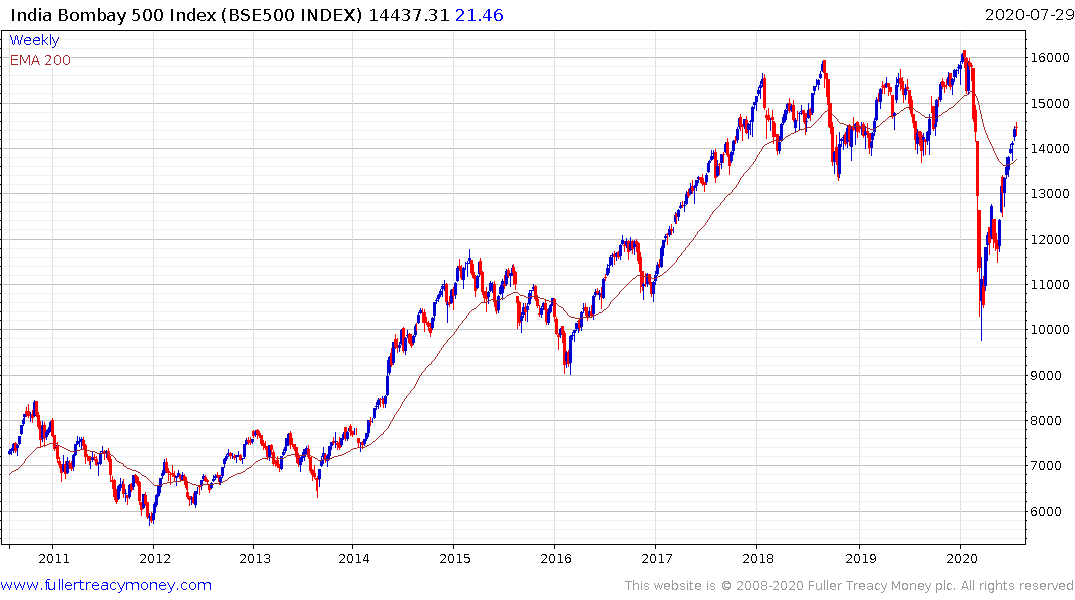Click the 12000 y-axis label
This screenshot has height=600, width=1075.
[1050, 239]
